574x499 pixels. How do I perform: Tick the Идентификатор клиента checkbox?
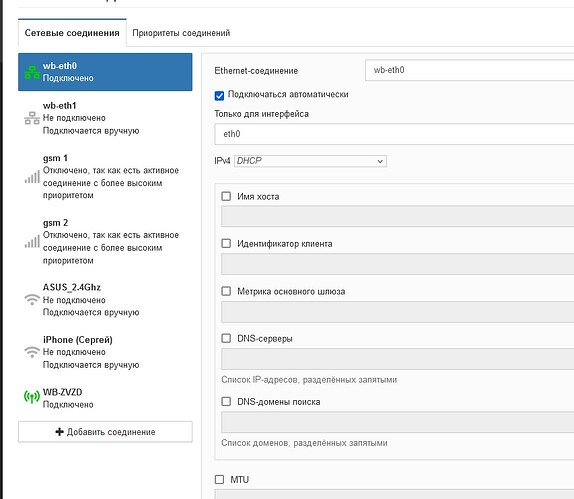[226, 243]
